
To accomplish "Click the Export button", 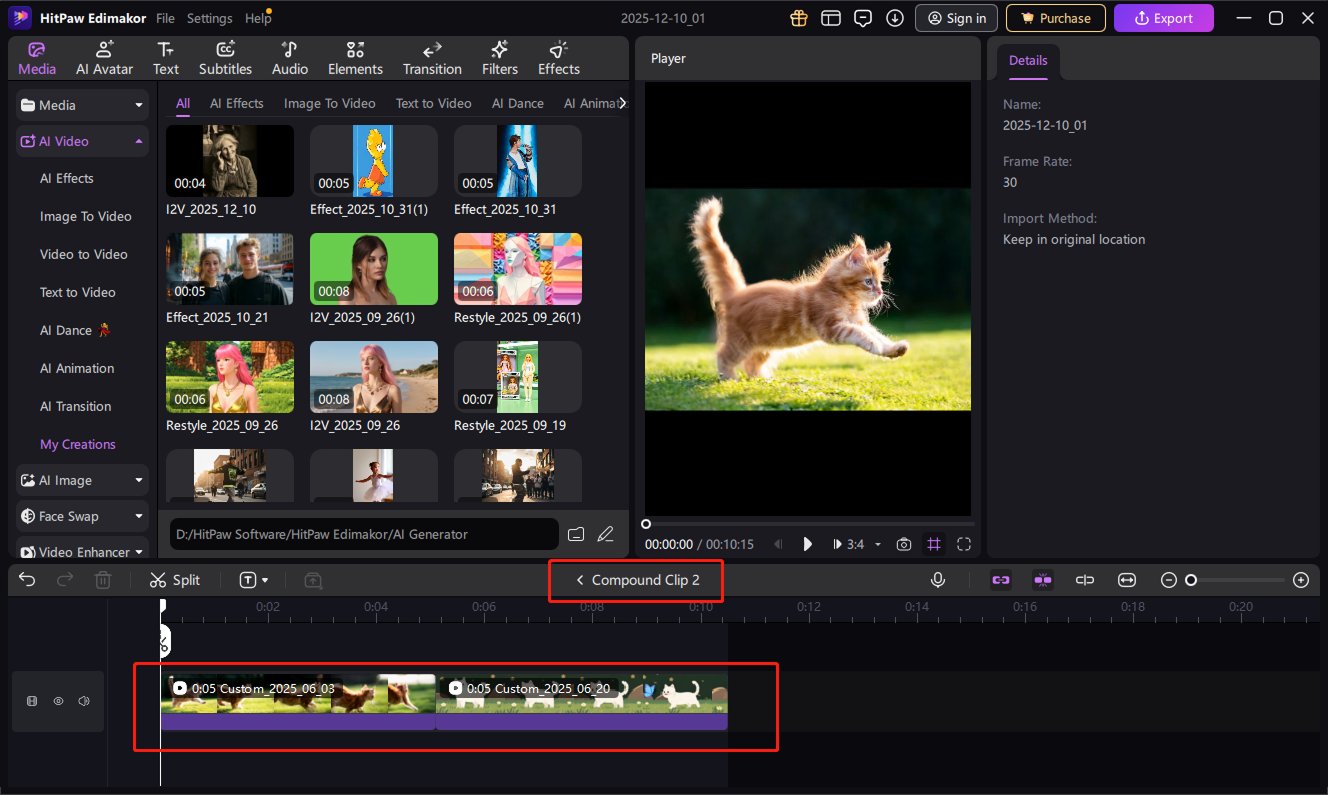I will tap(1163, 18).
